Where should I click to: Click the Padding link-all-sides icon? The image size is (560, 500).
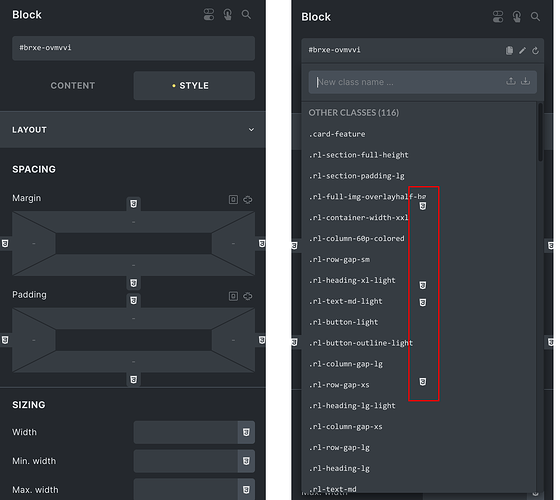click(x=248, y=296)
